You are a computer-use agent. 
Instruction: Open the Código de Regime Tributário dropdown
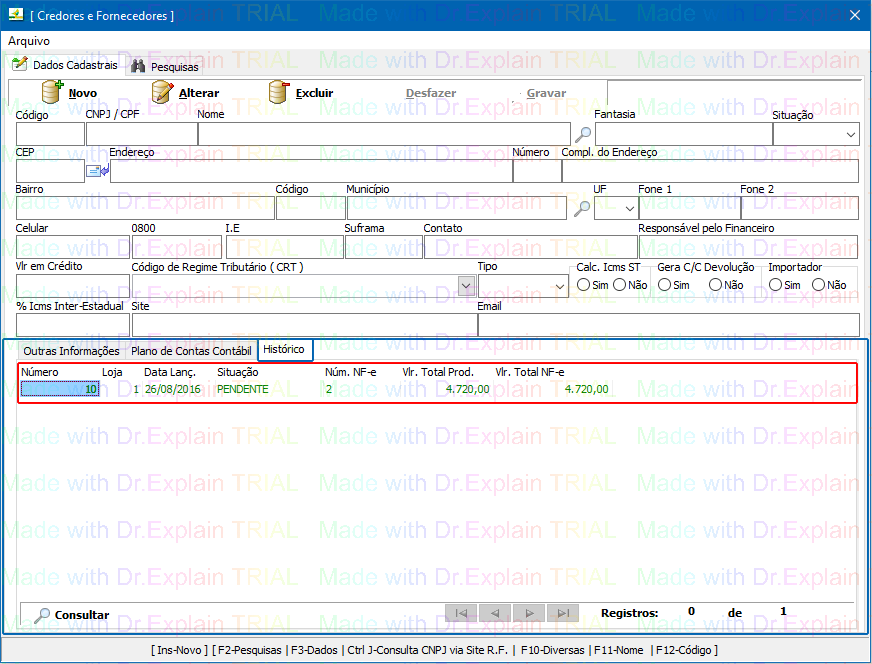pyautogui.click(x=465, y=286)
